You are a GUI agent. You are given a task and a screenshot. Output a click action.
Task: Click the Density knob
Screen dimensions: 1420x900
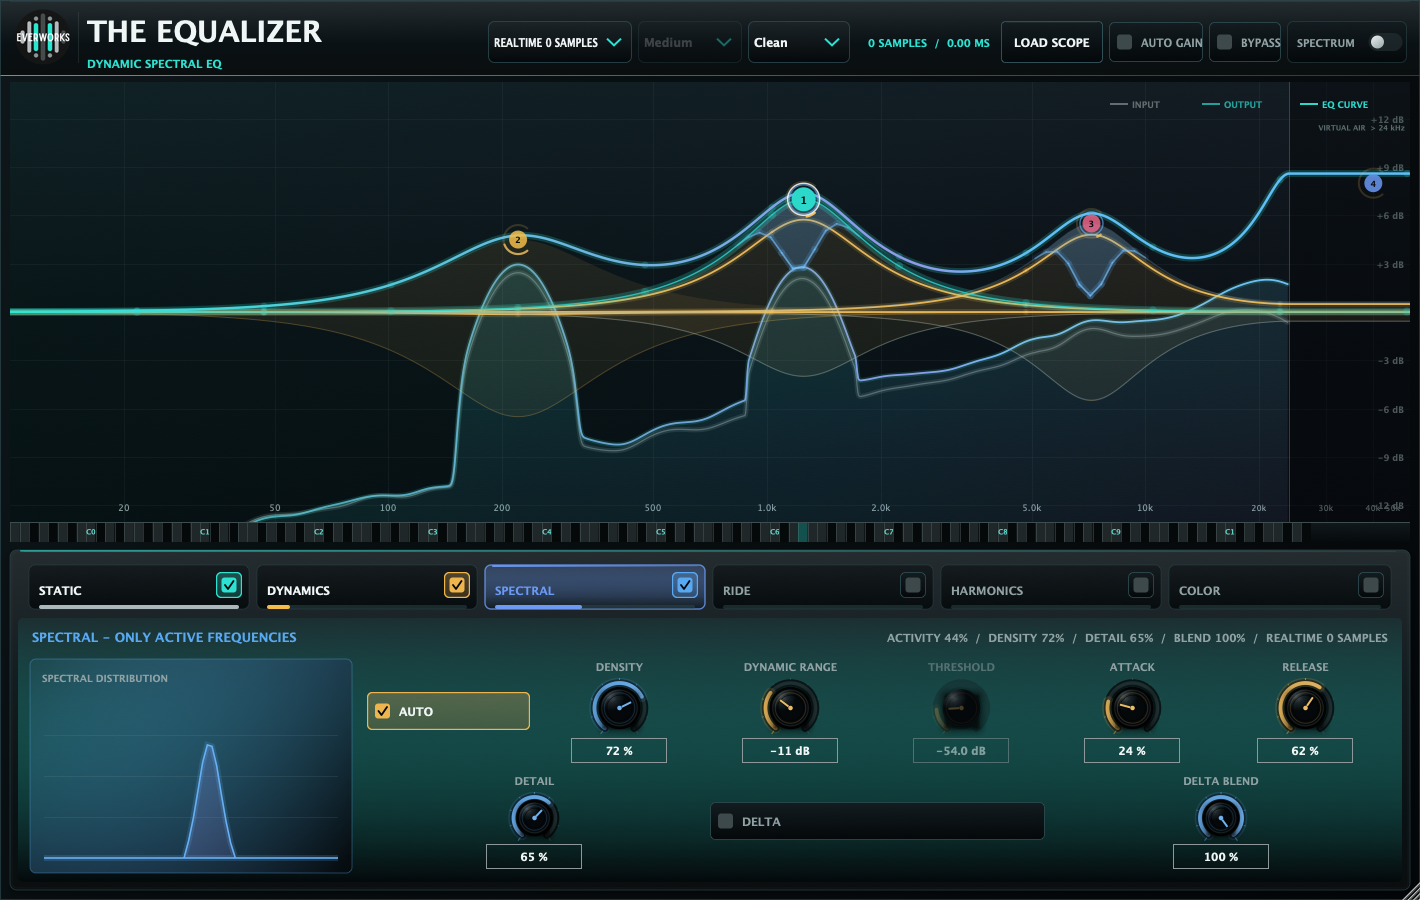tap(620, 708)
